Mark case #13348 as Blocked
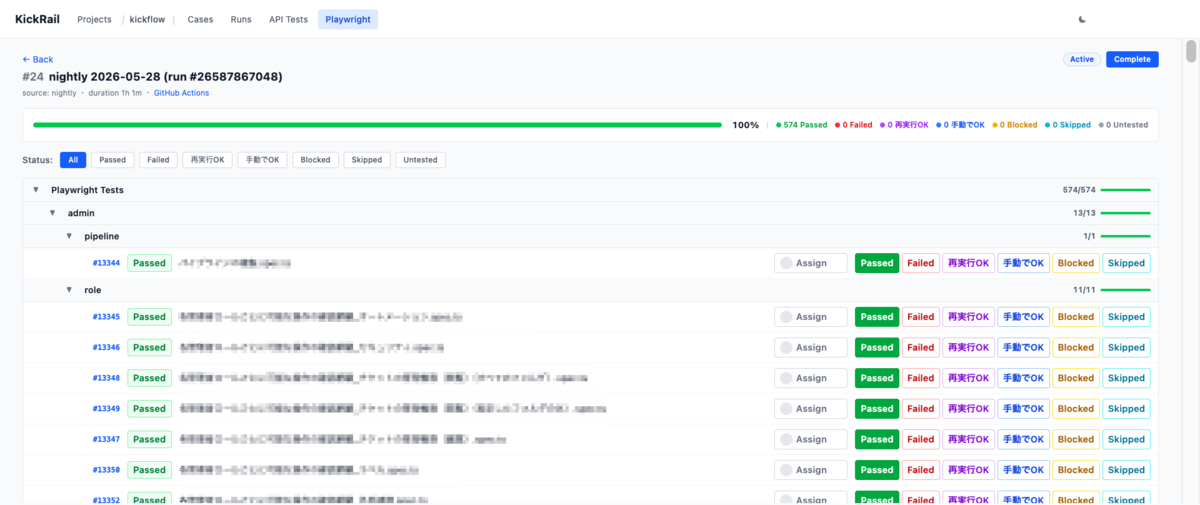 1076,378
